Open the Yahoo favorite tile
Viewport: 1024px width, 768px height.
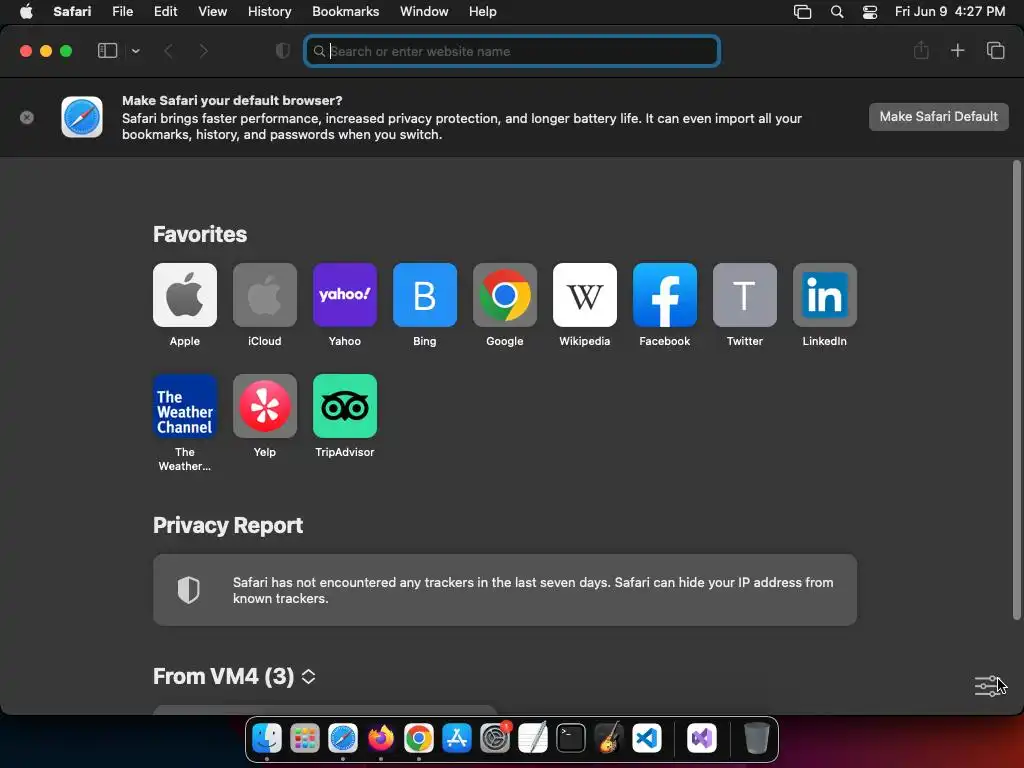pos(345,295)
